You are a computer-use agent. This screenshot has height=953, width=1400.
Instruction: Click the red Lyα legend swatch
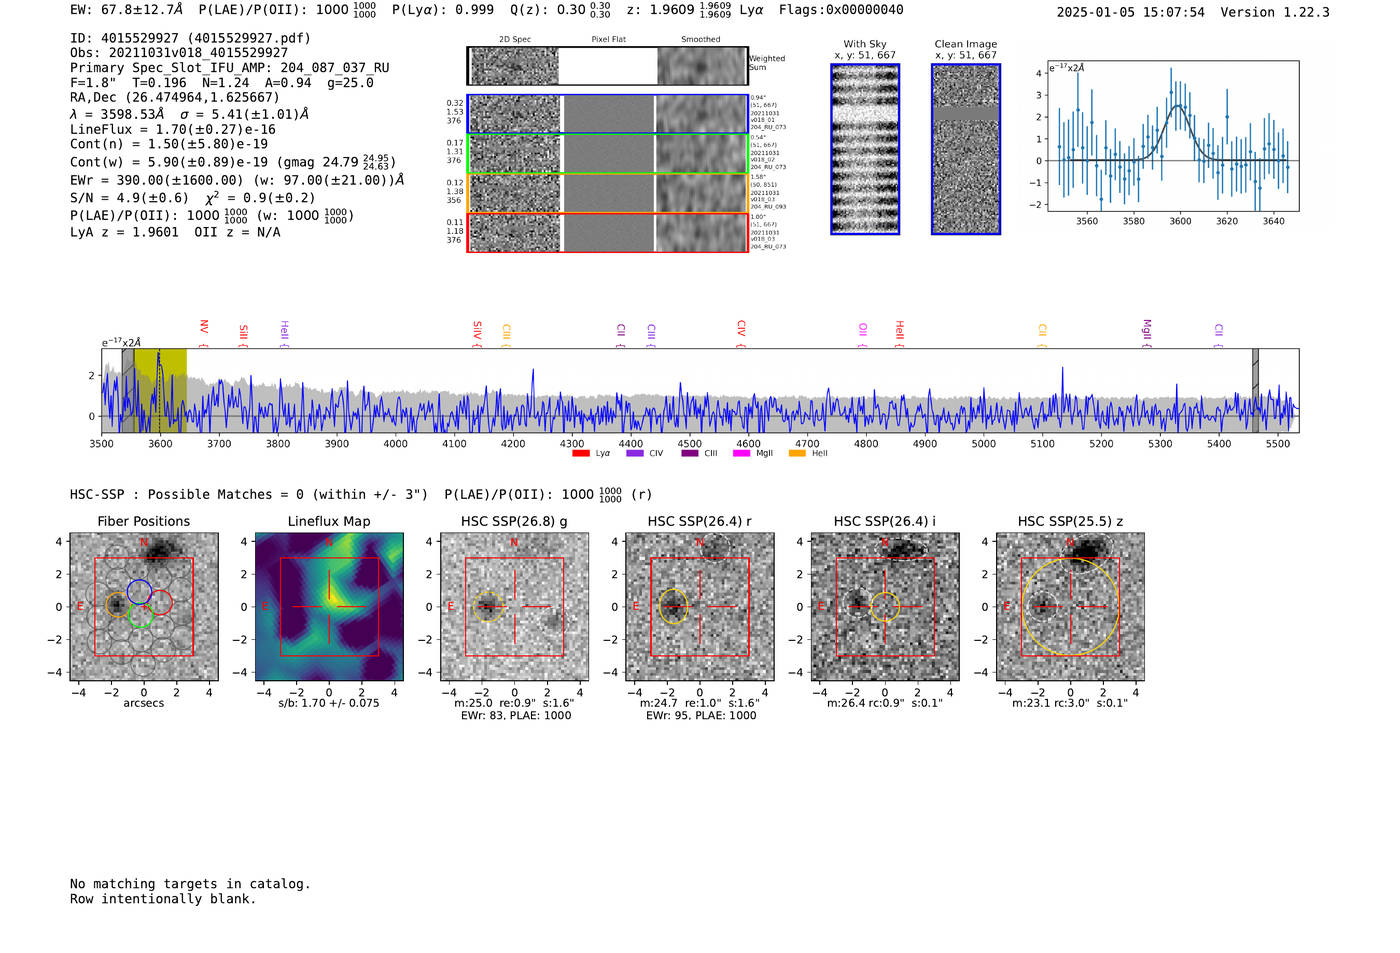click(581, 454)
